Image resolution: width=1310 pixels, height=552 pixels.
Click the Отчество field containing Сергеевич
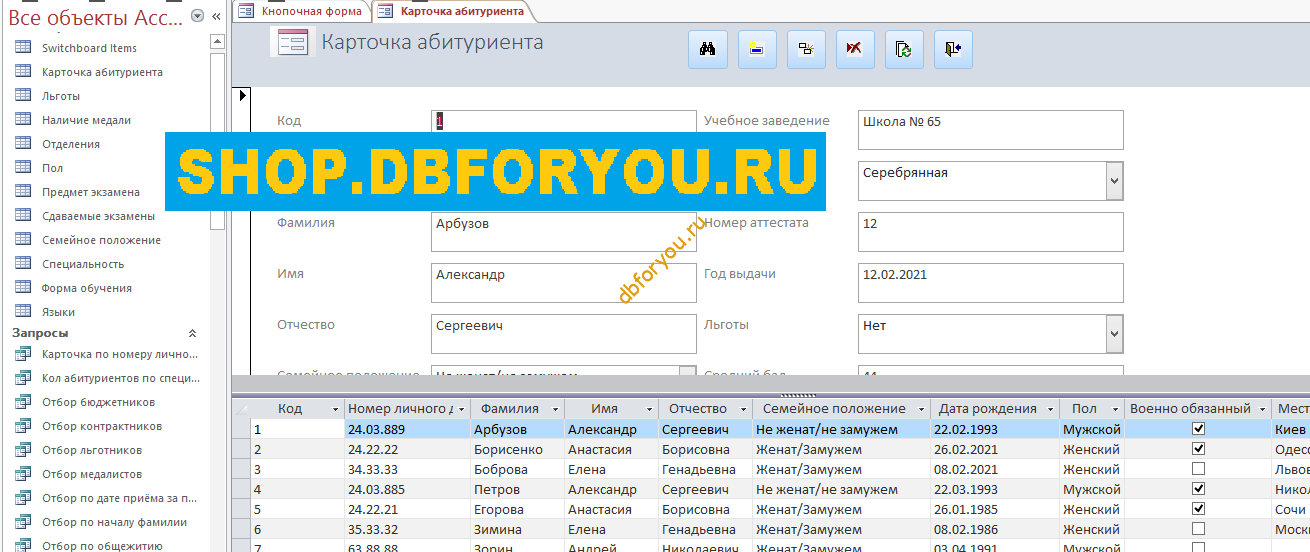564,333
